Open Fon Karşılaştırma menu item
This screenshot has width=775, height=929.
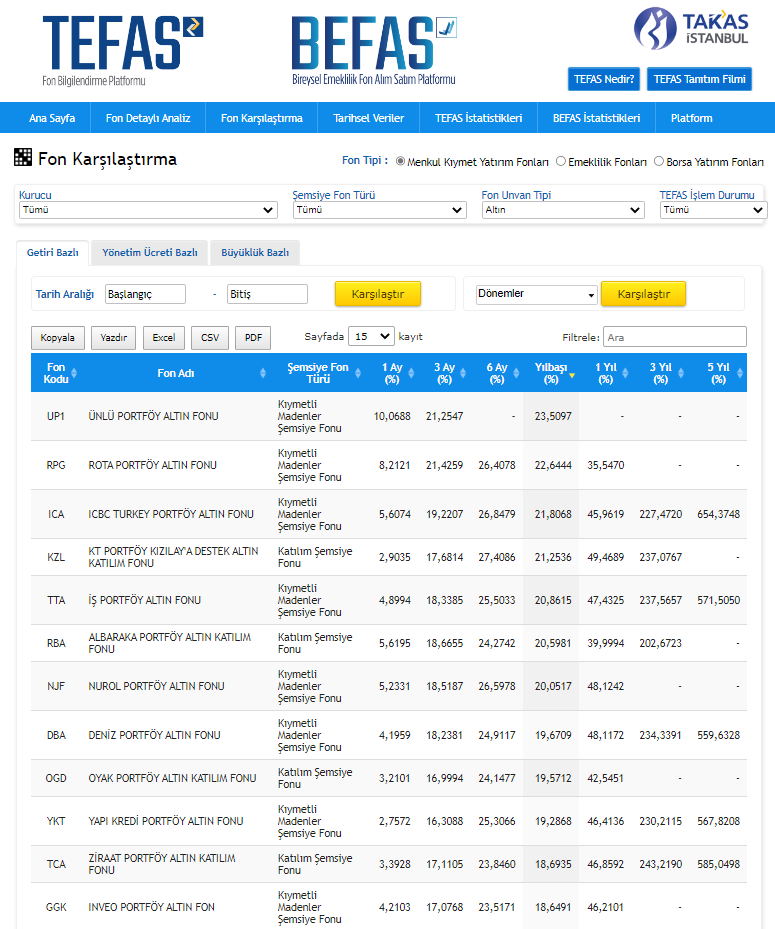(262, 118)
